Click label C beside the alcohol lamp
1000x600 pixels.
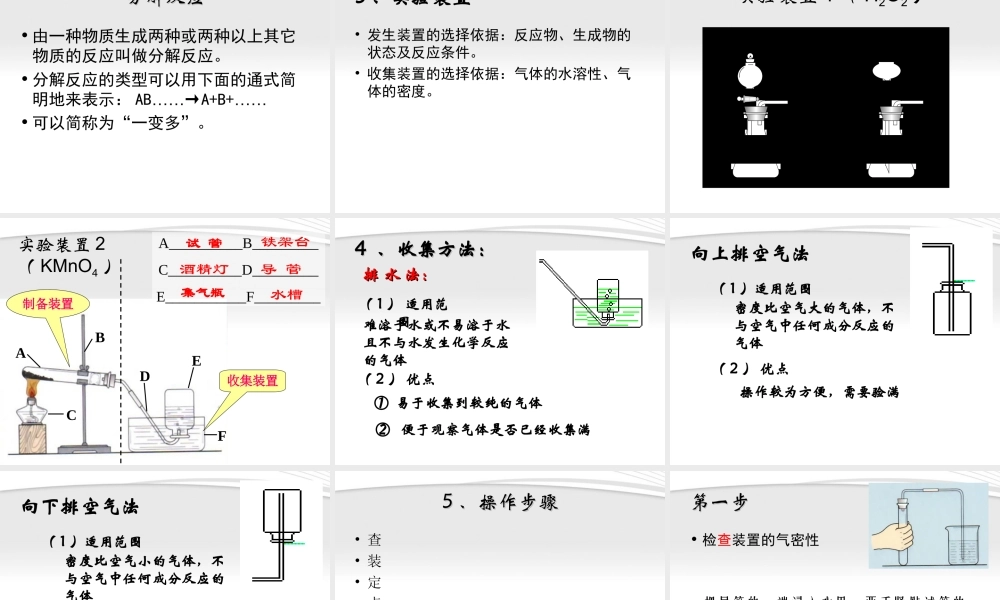tap(71, 415)
